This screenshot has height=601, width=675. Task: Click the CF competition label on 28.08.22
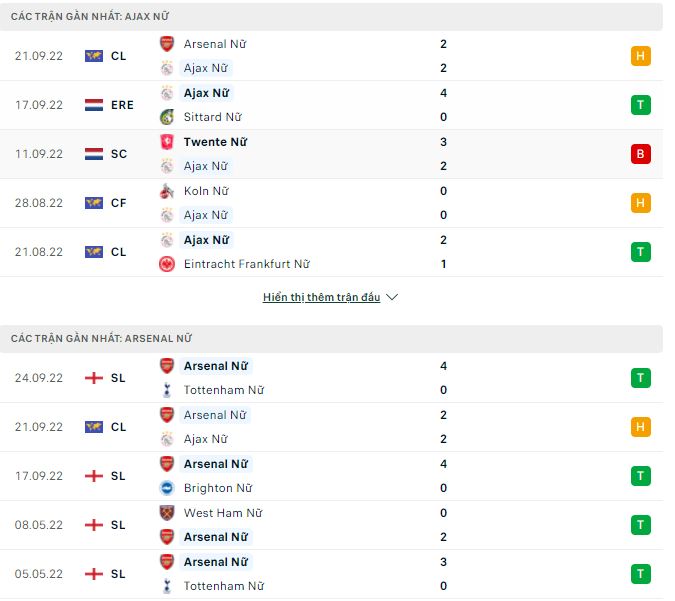[x=118, y=203]
